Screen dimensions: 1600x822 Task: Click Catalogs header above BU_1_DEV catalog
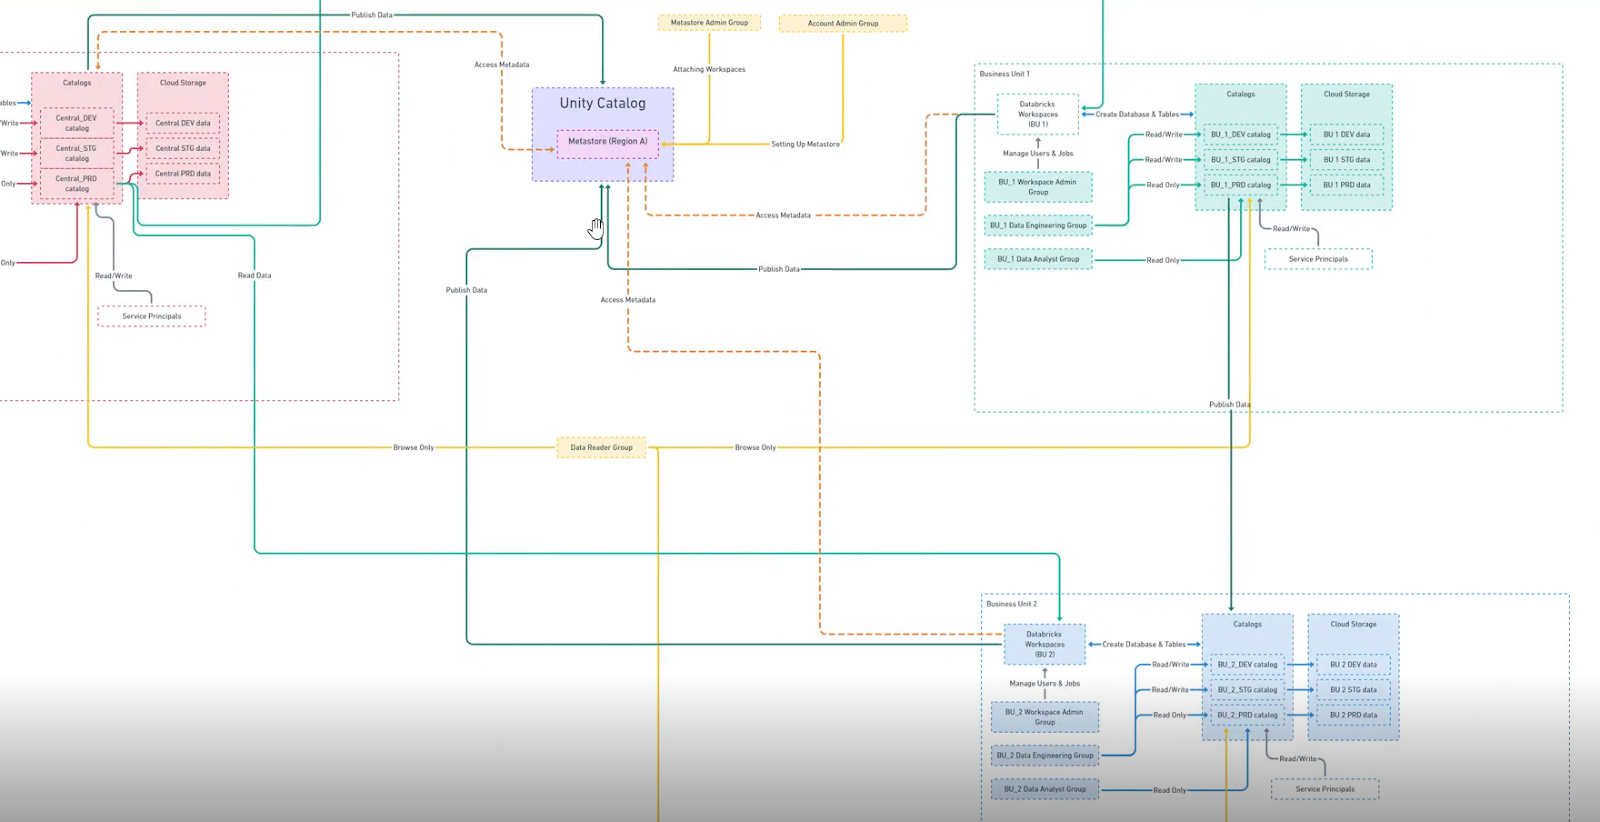(1240, 94)
